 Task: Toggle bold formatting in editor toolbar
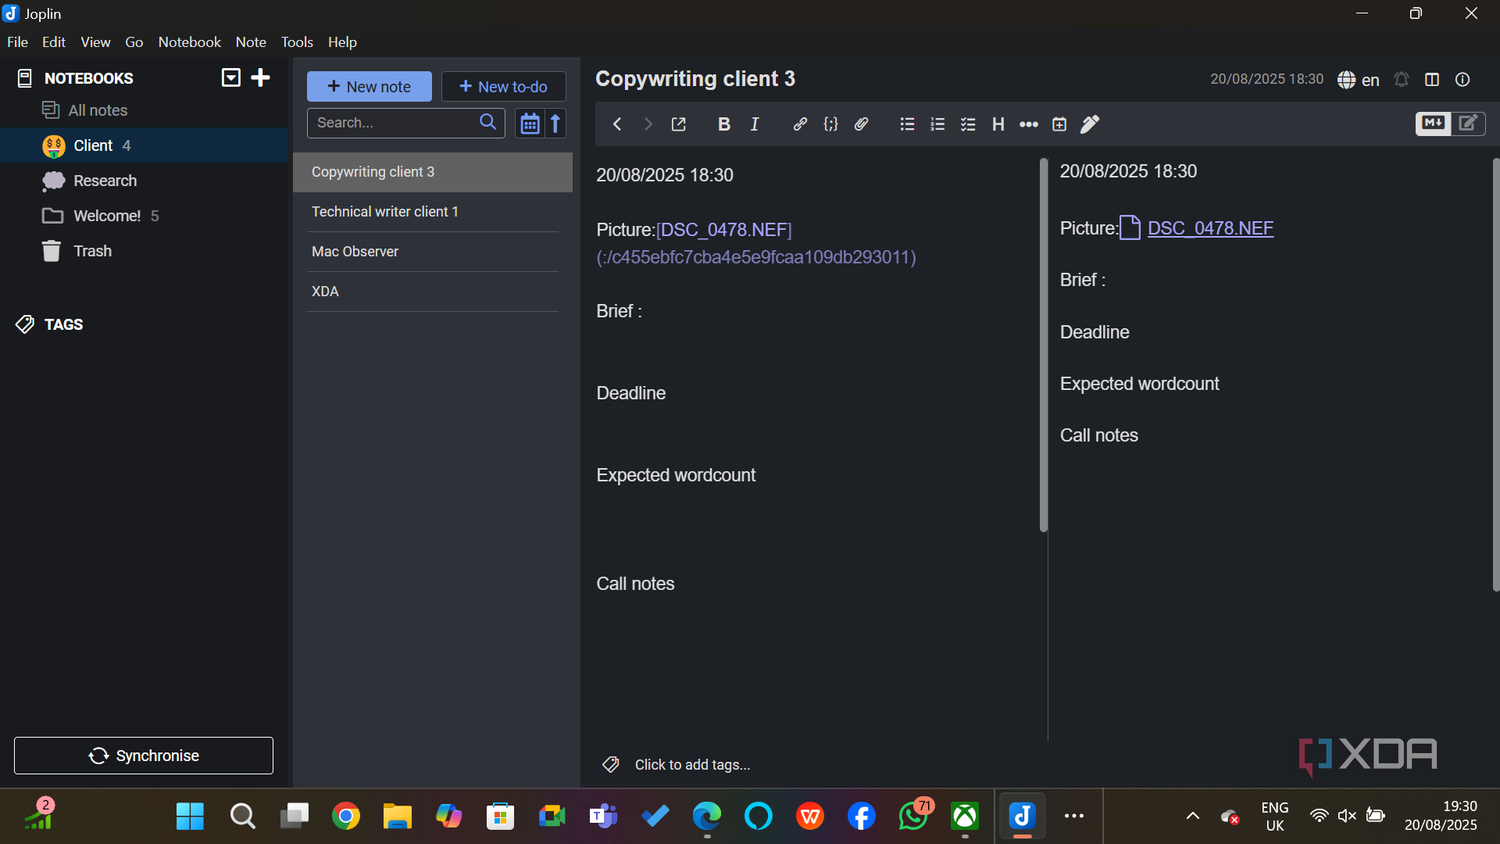coord(724,124)
